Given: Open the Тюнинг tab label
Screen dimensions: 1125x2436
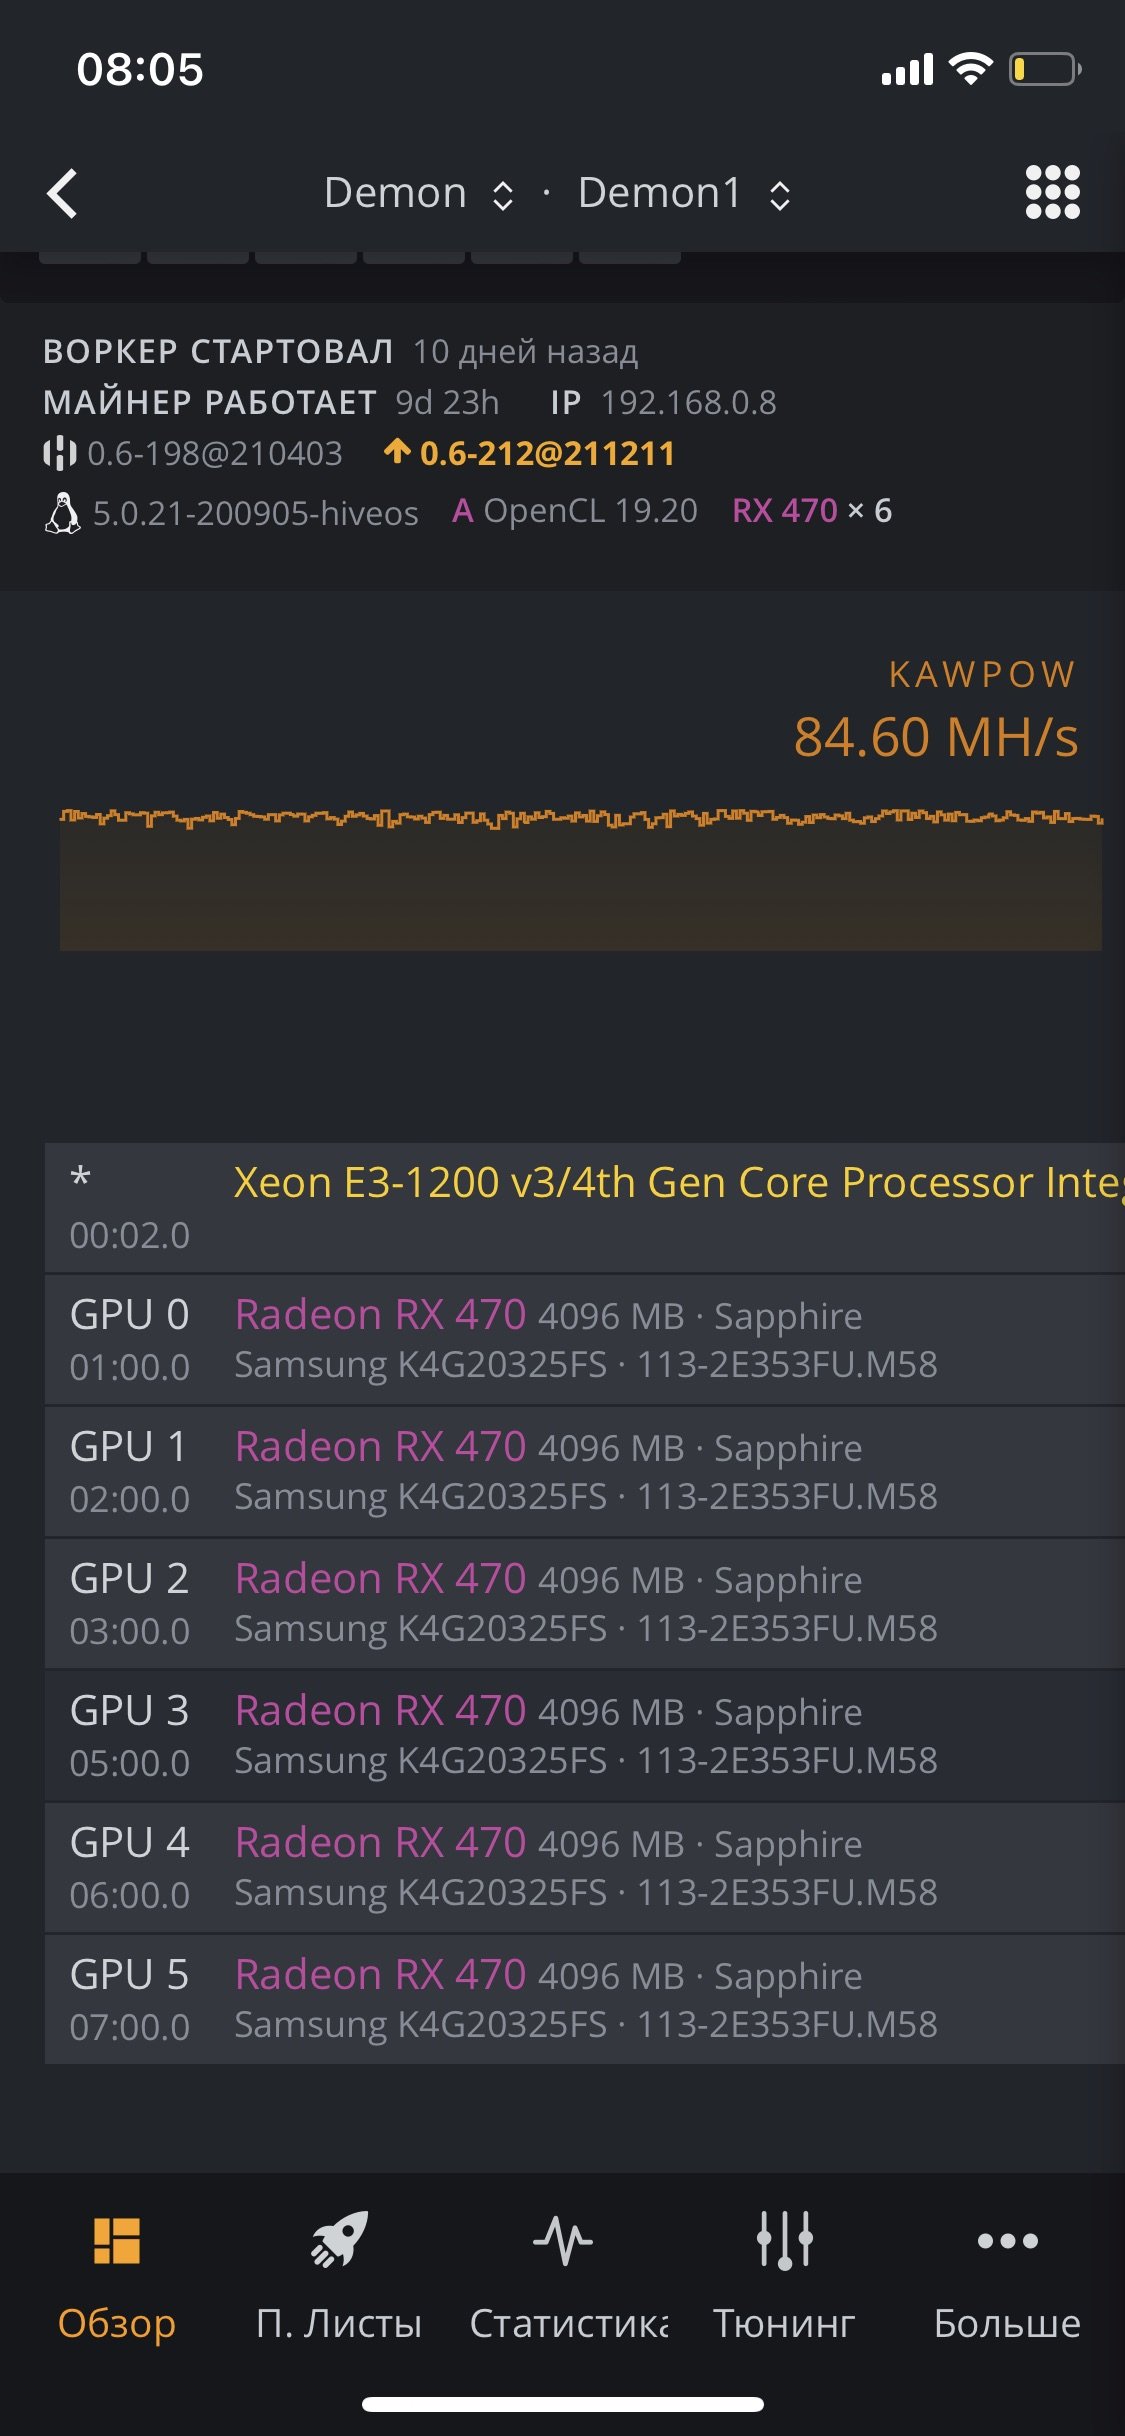Looking at the screenshot, I should coord(784,2323).
